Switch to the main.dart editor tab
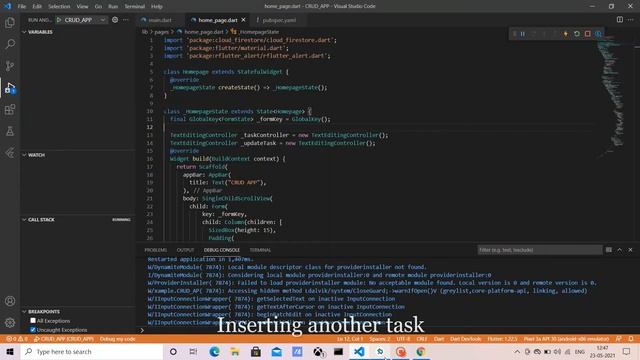The height and width of the screenshot is (360, 640). (x=160, y=20)
